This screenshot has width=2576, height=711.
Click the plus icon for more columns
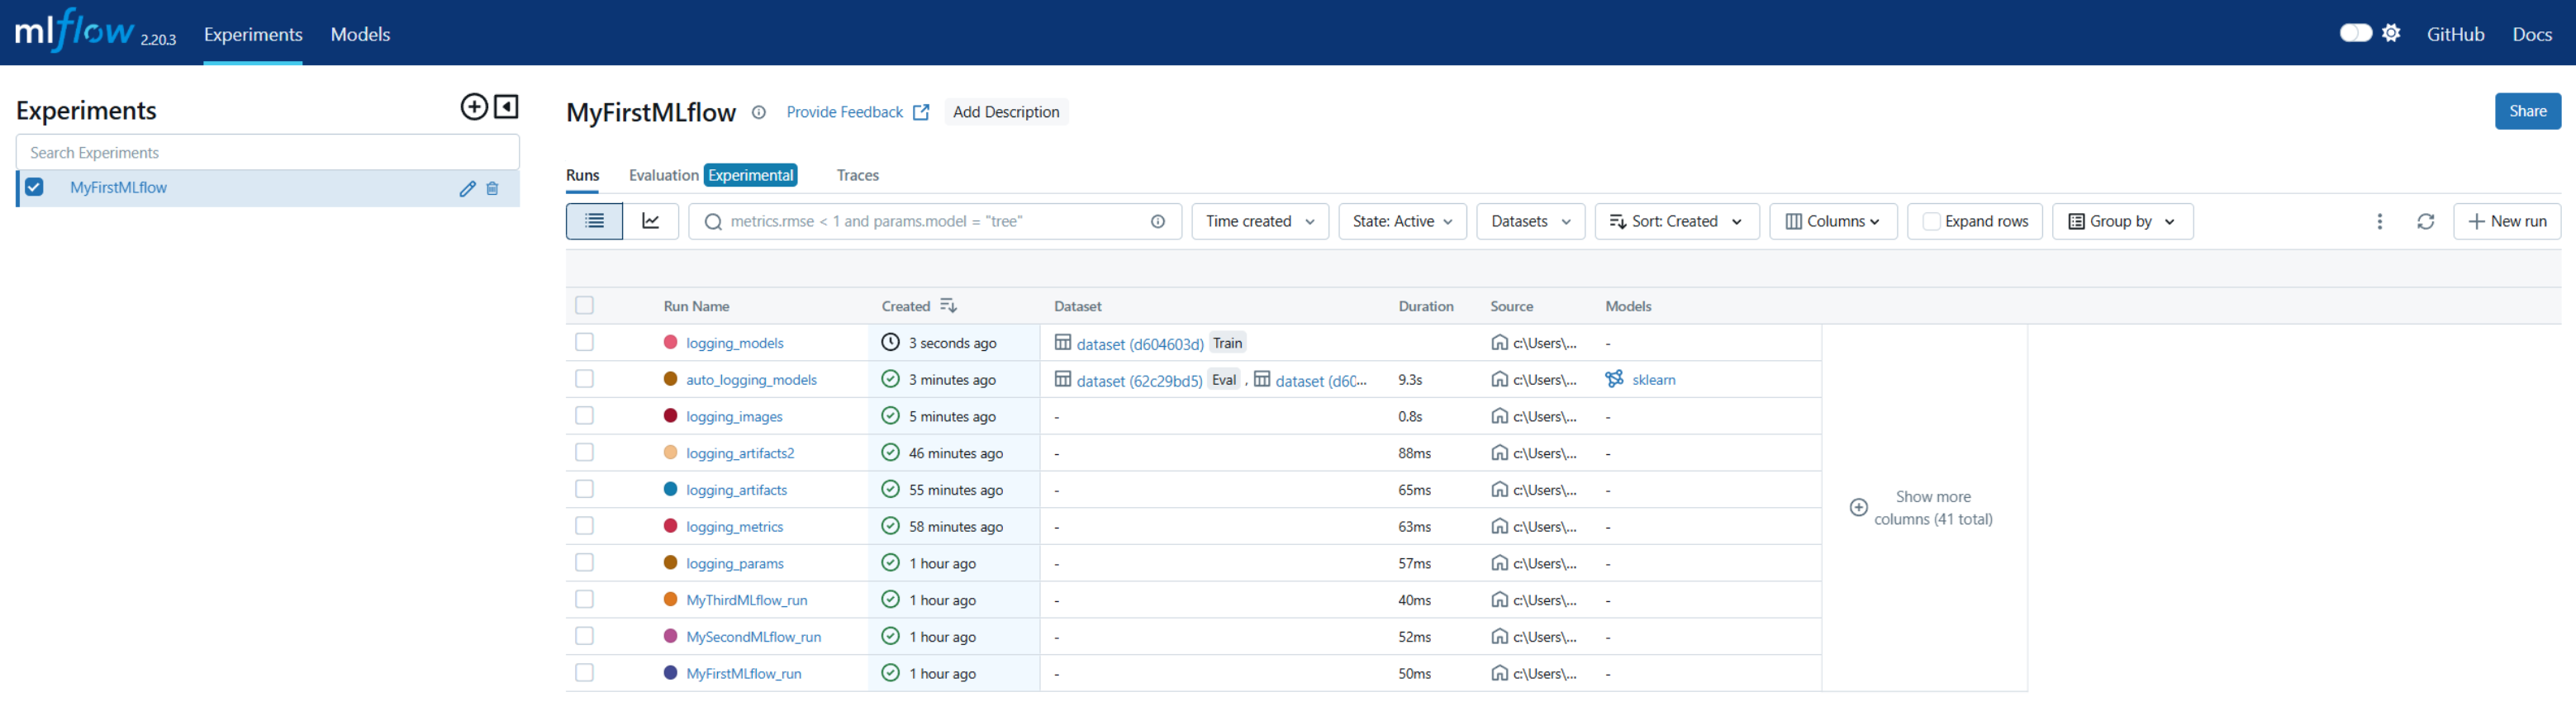click(1858, 507)
